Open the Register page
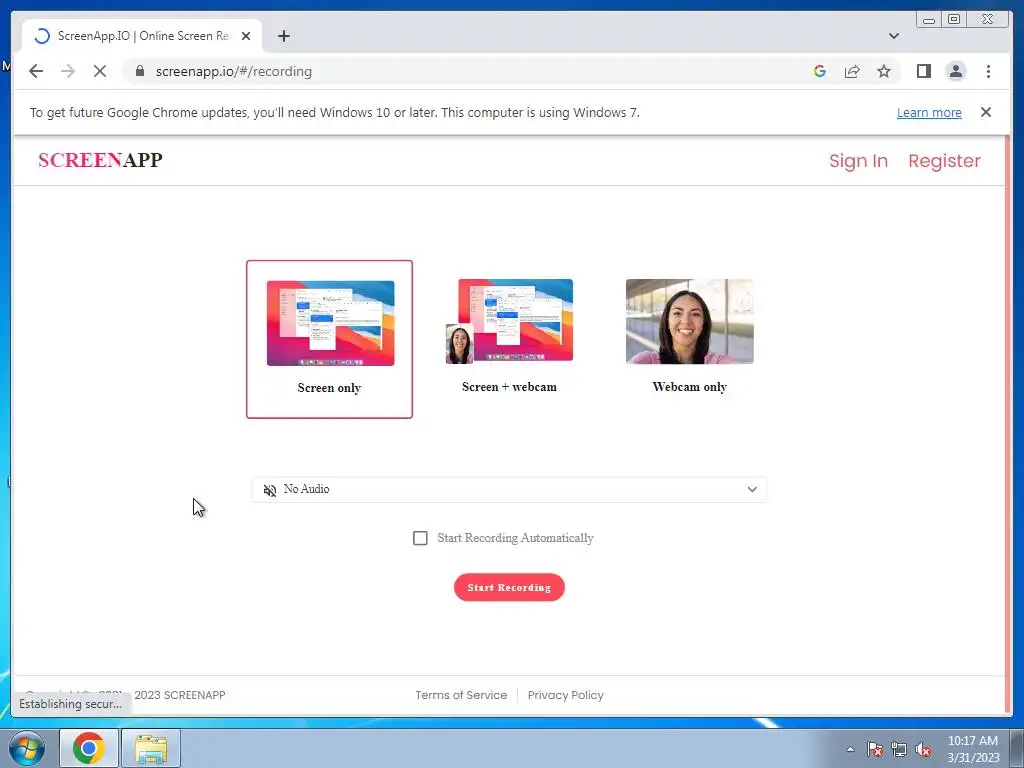The height and width of the screenshot is (768, 1024). tap(944, 161)
